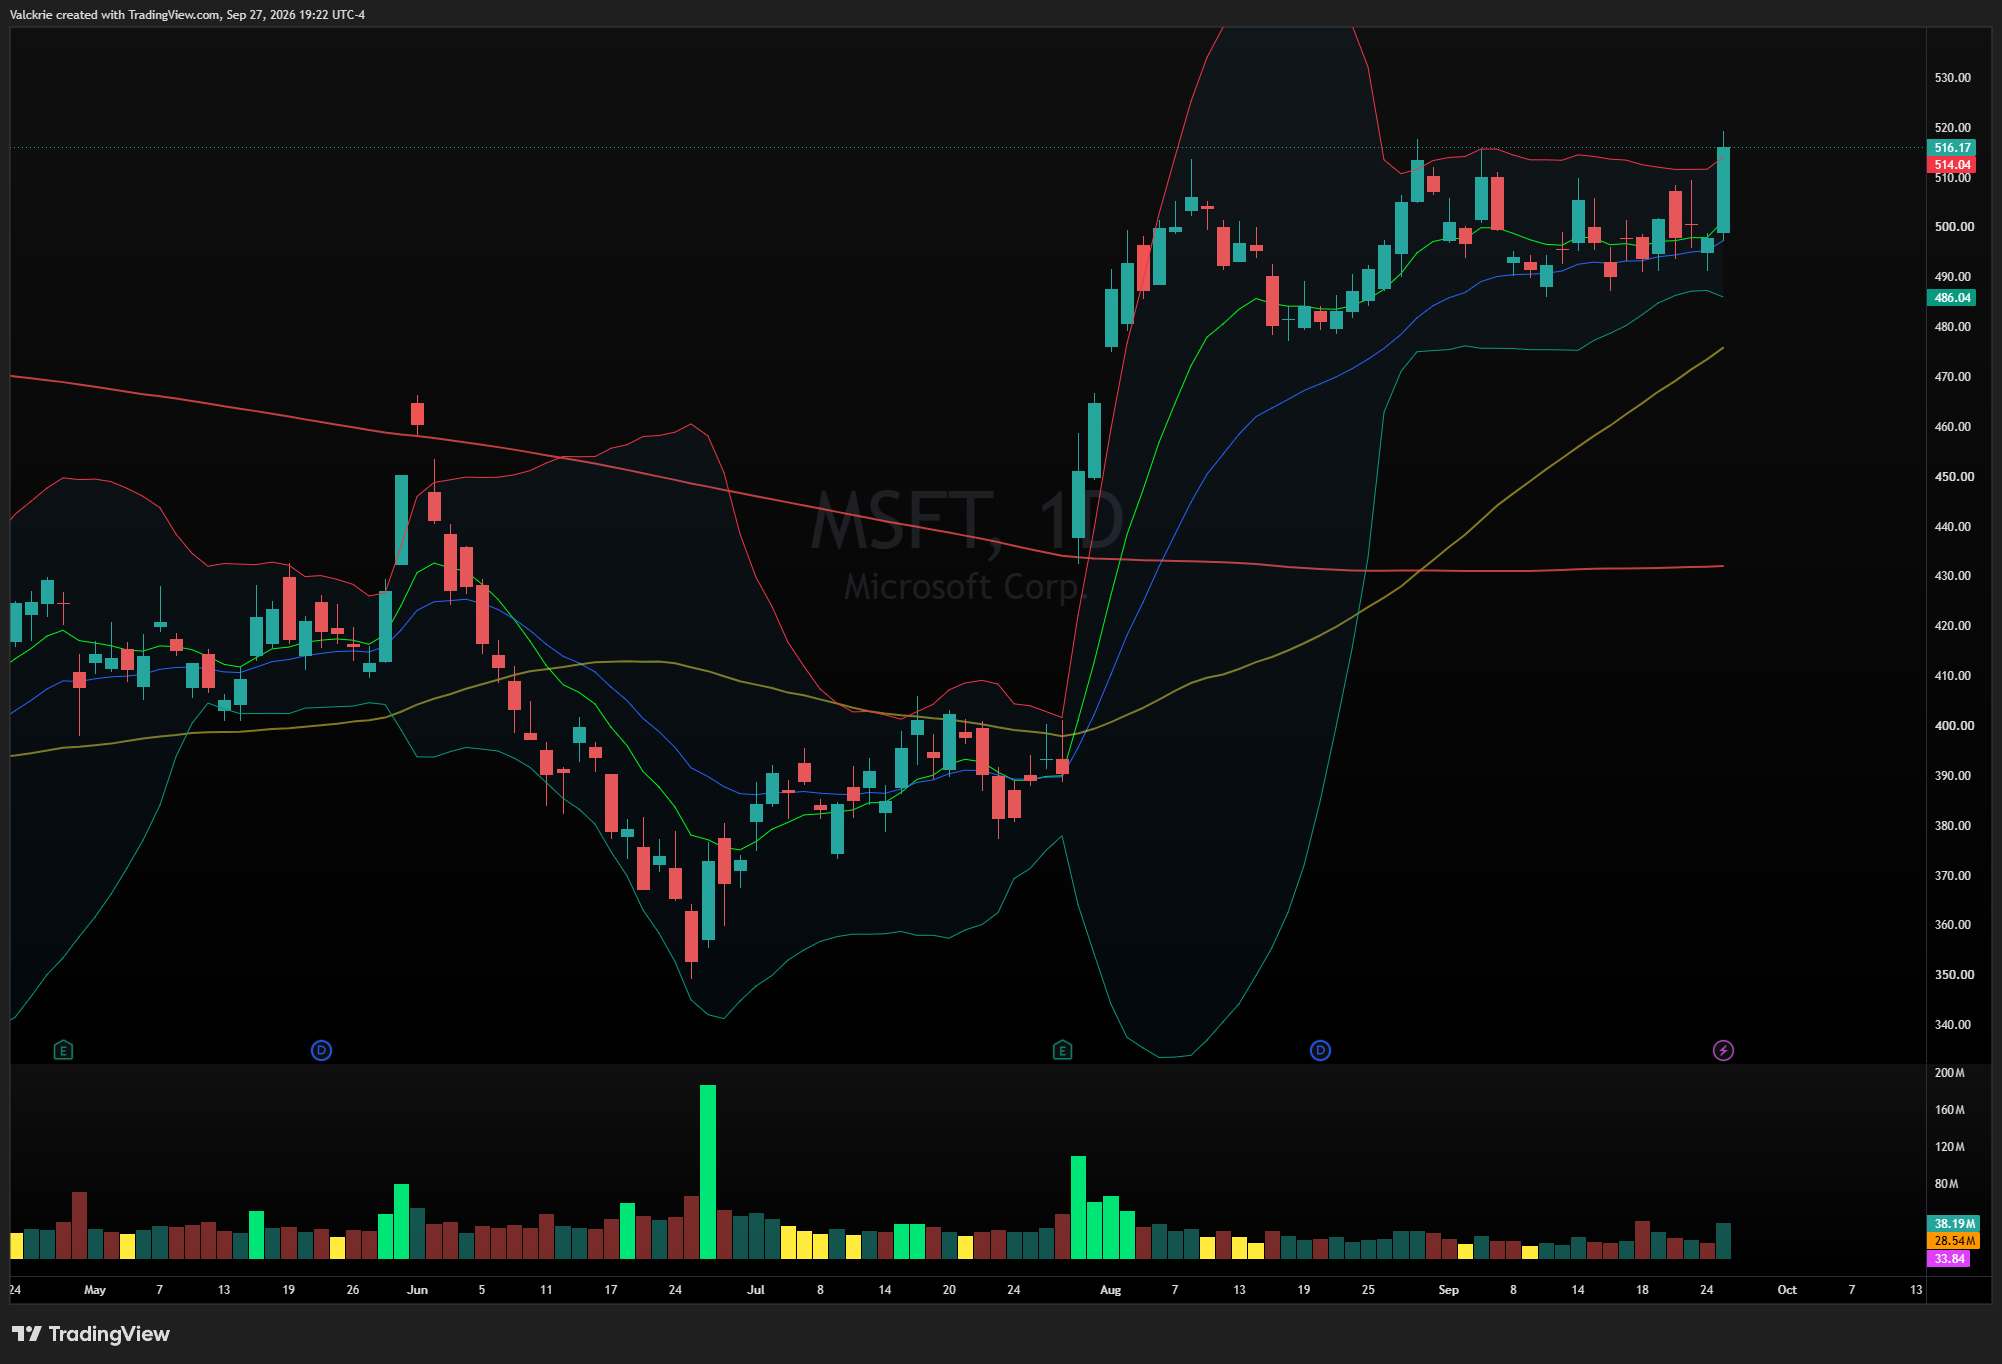Image resolution: width=2002 pixels, height=1364 pixels.
Task: Click the magenta 33.84 indicator label
Action: tap(1948, 1259)
